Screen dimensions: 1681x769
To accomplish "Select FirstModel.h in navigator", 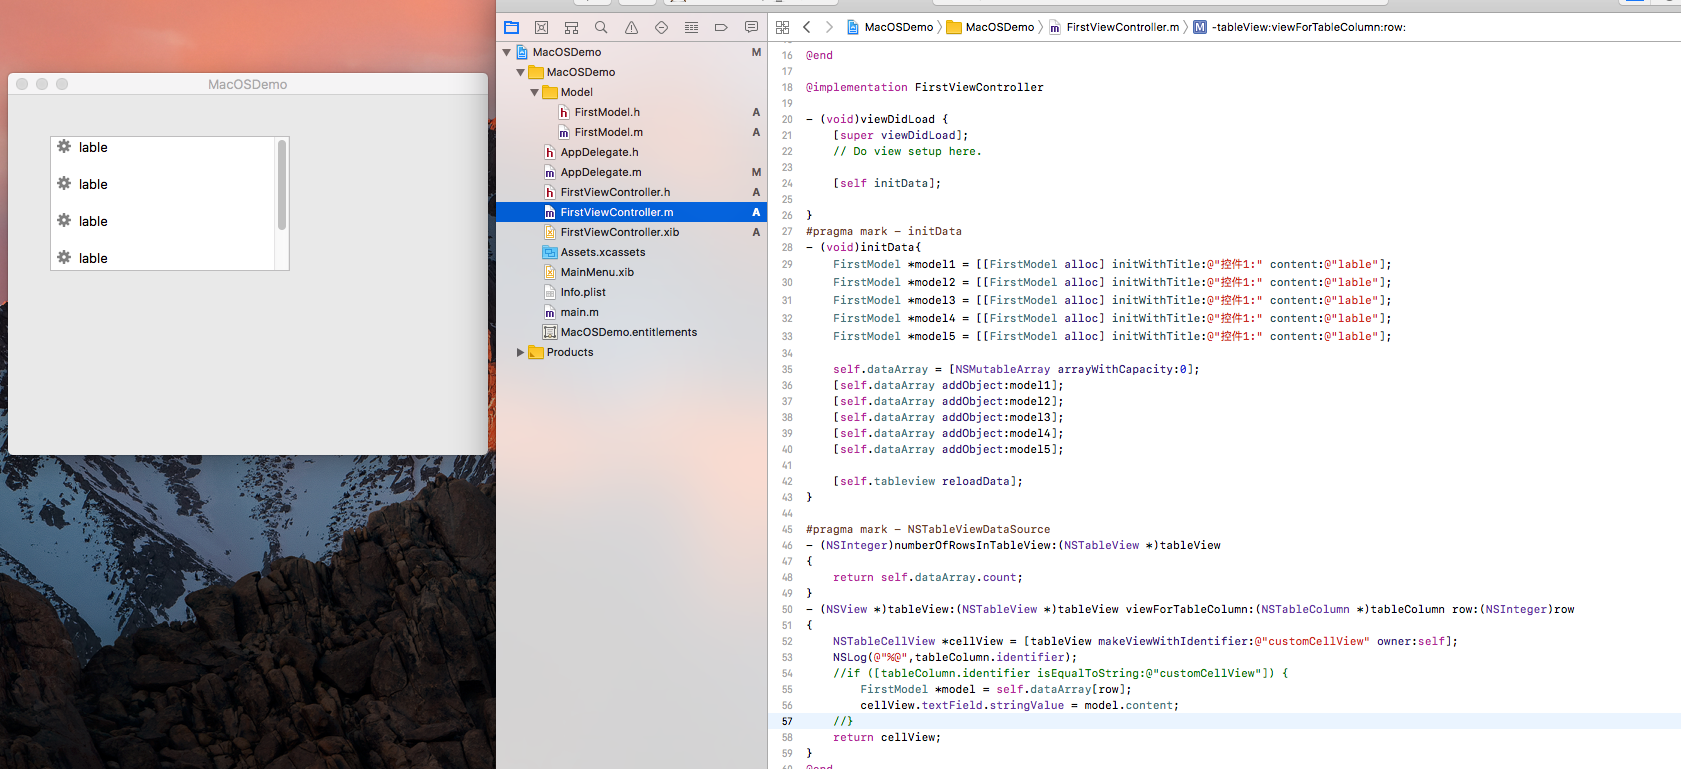I will (607, 112).
